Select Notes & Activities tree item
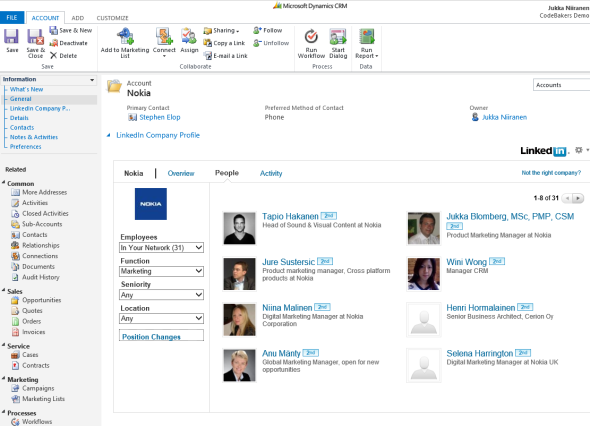 tap(34, 137)
